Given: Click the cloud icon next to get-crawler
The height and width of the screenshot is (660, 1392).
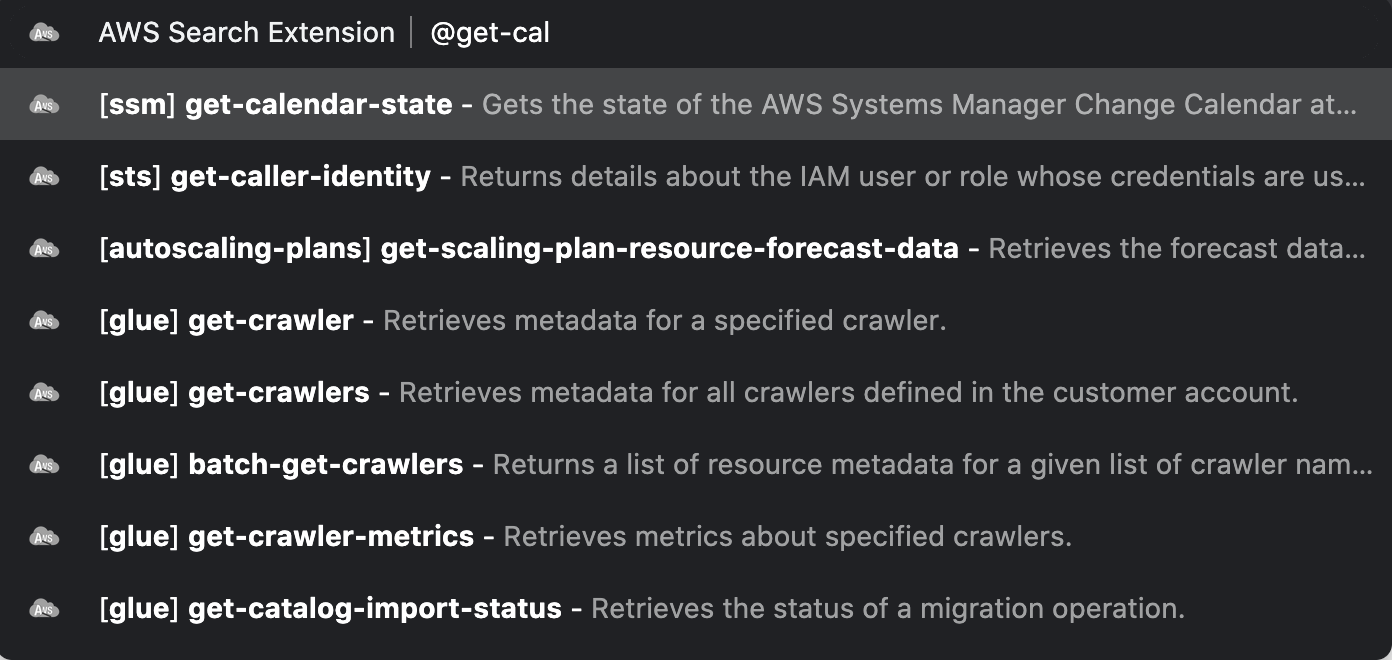Looking at the screenshot, I should 44,321.
